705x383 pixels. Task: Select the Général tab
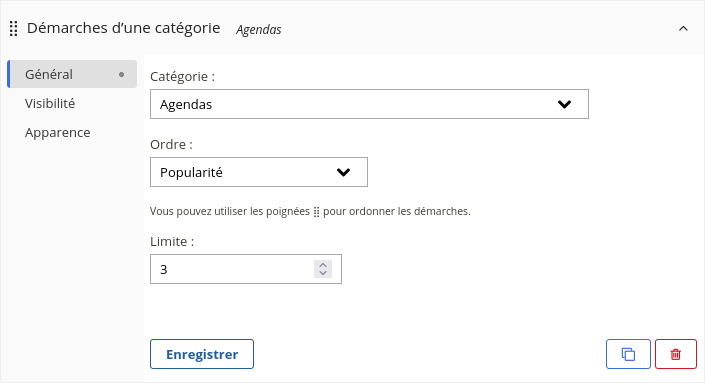click(x=72, y=74)
